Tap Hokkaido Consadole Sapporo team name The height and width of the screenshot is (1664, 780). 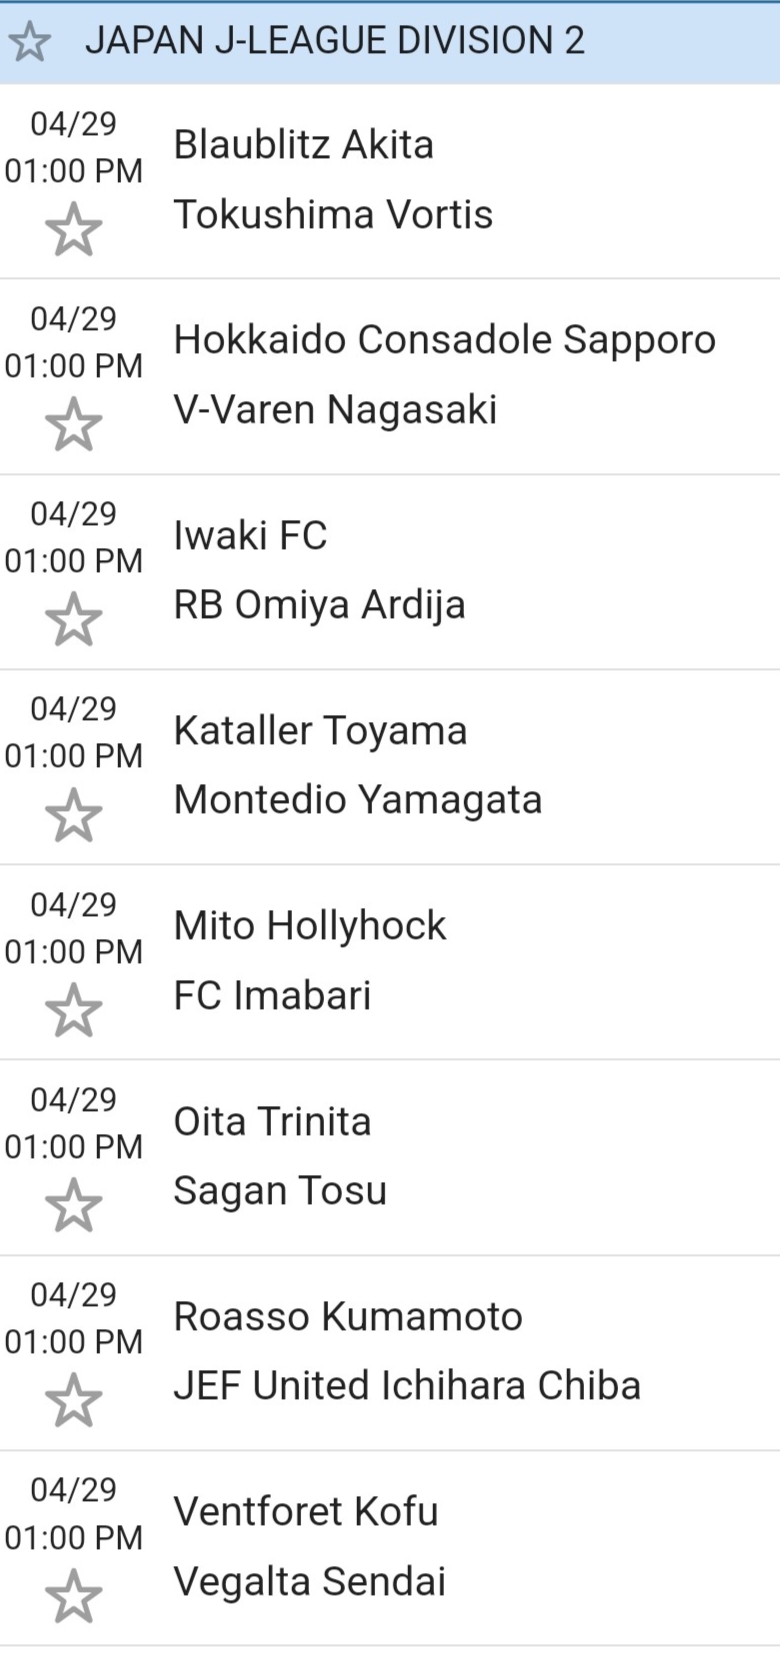pos(444,340)
